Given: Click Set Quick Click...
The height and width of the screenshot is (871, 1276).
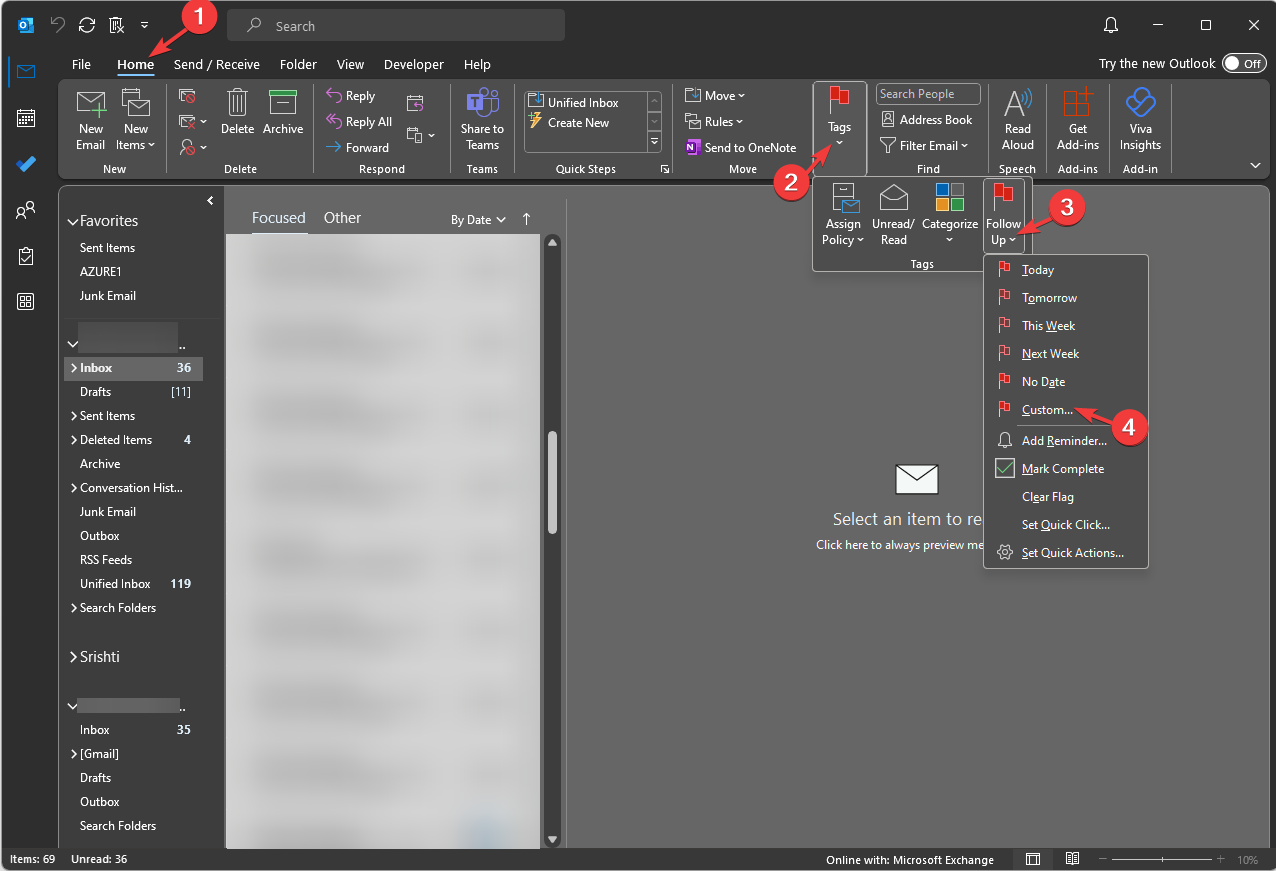Looking at the screenshot, I should click(1065, 525).
